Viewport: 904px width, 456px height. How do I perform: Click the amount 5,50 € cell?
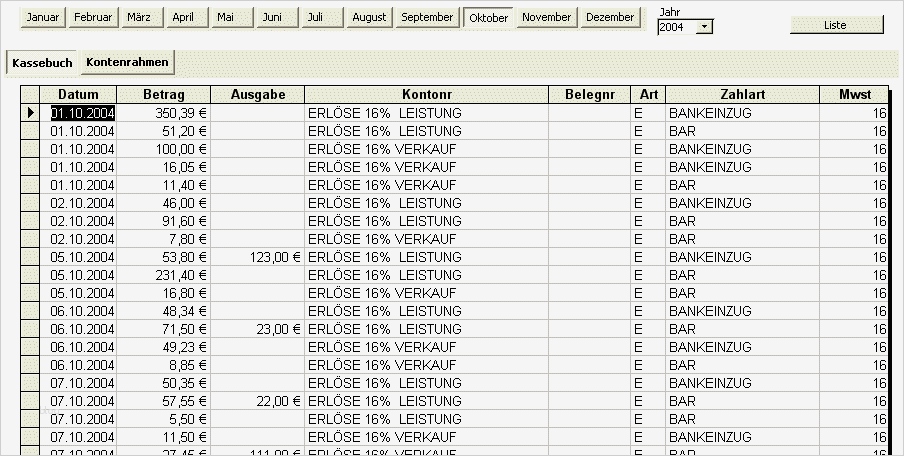(x=164, y=419)
